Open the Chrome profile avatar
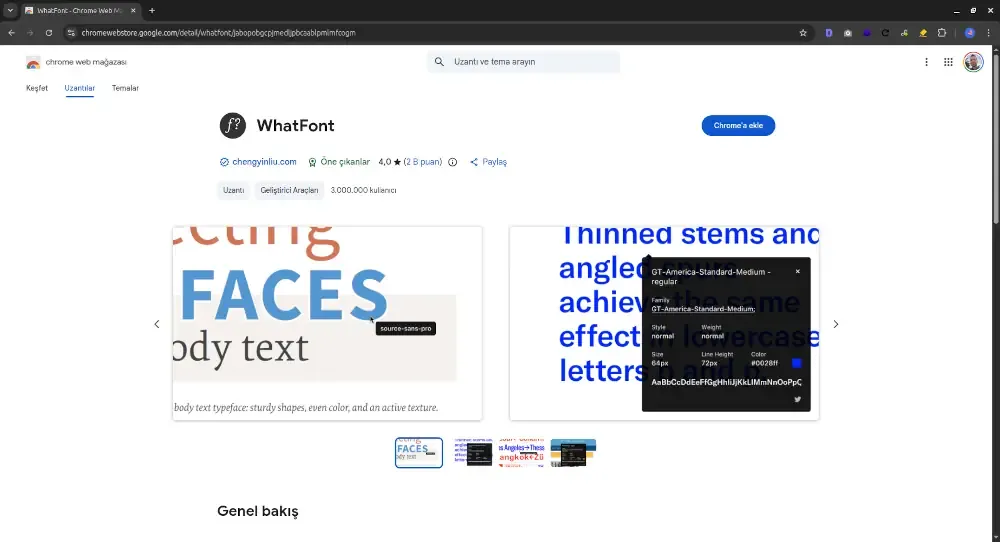 (969, 33)
